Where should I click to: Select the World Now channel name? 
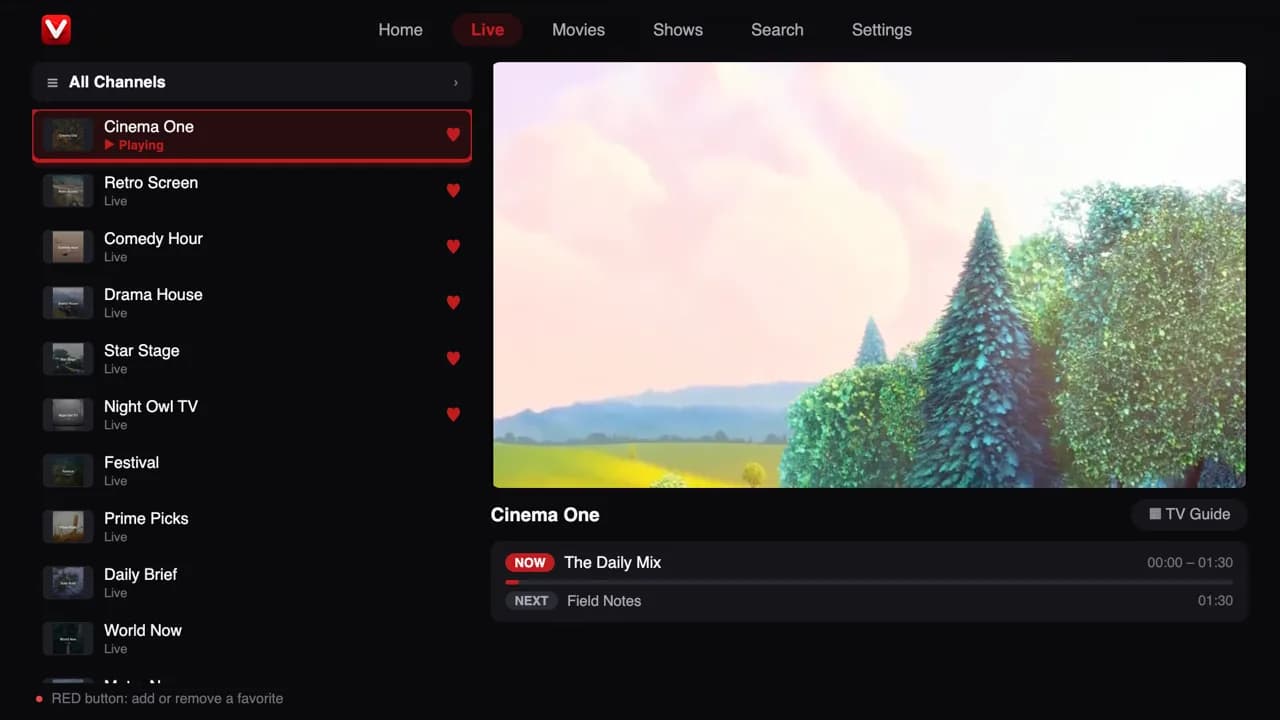click(143, 631)
